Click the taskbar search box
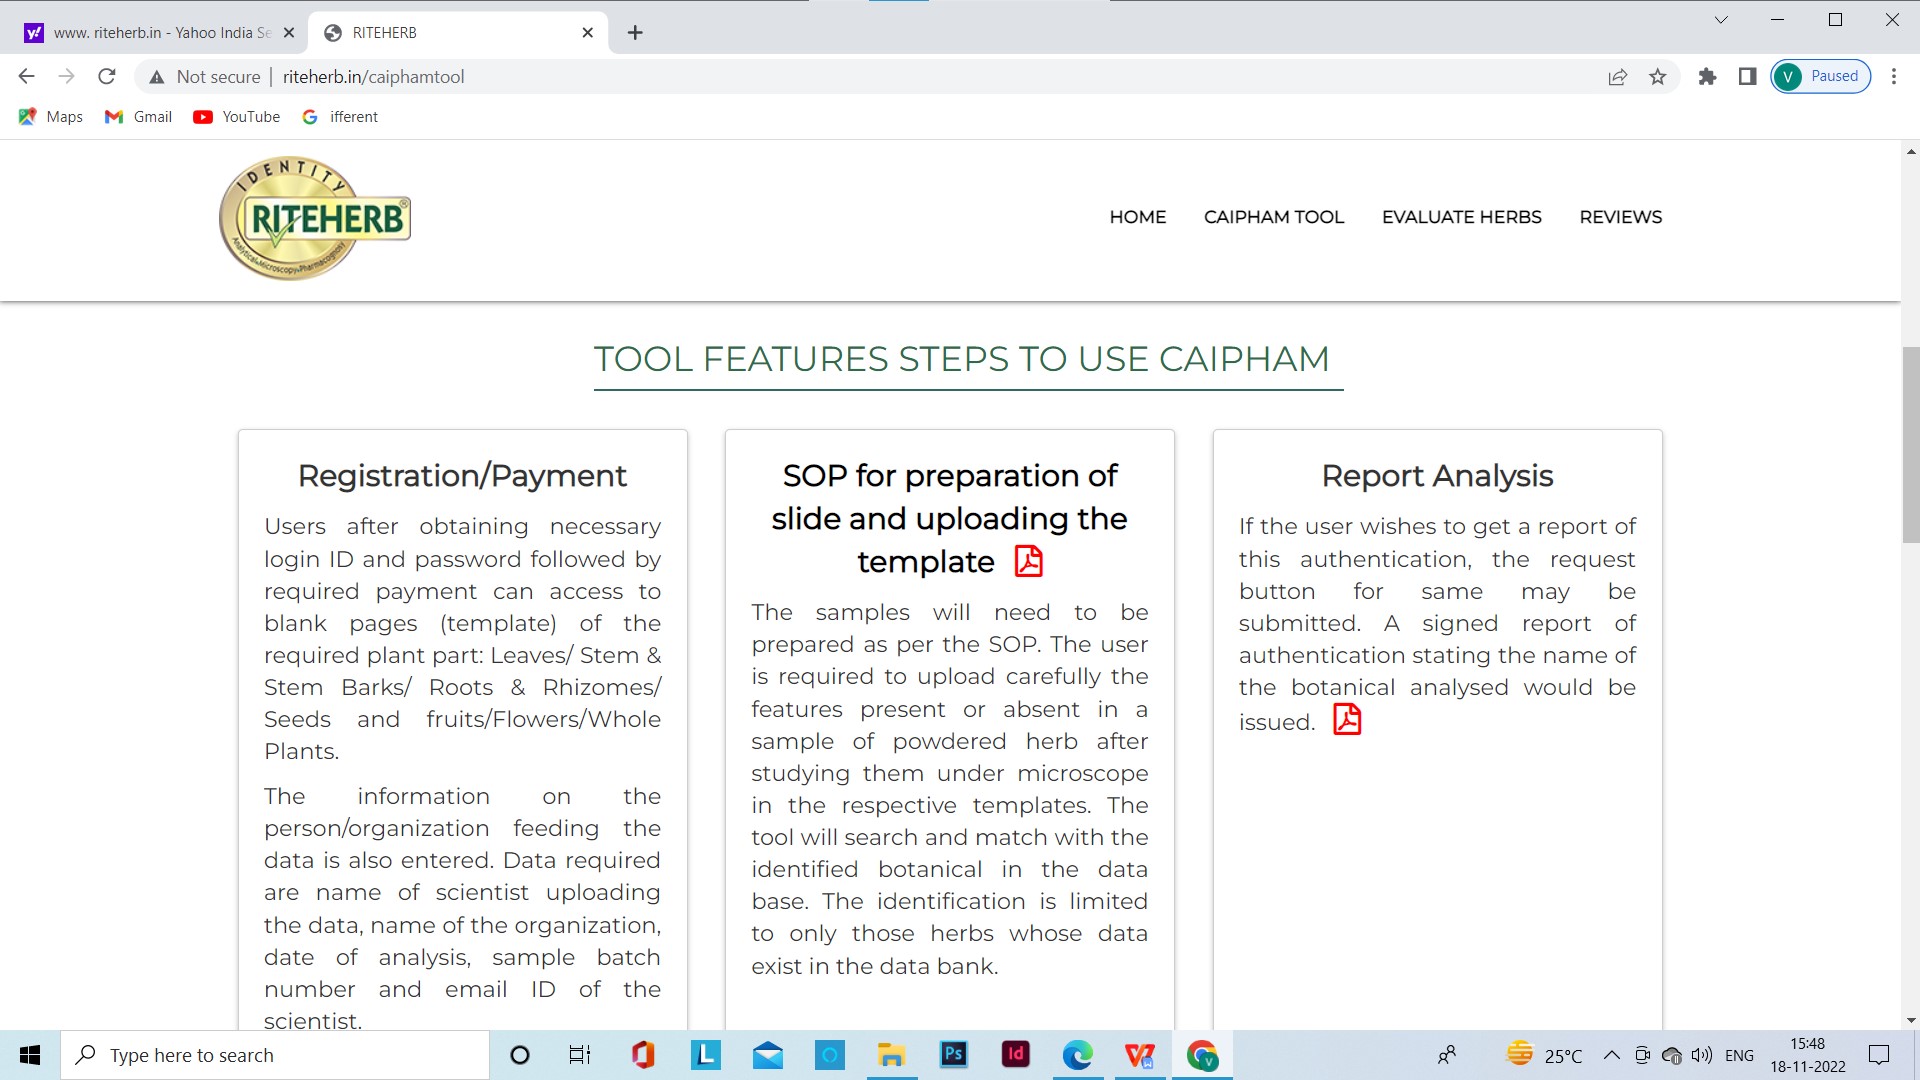 276,1055
